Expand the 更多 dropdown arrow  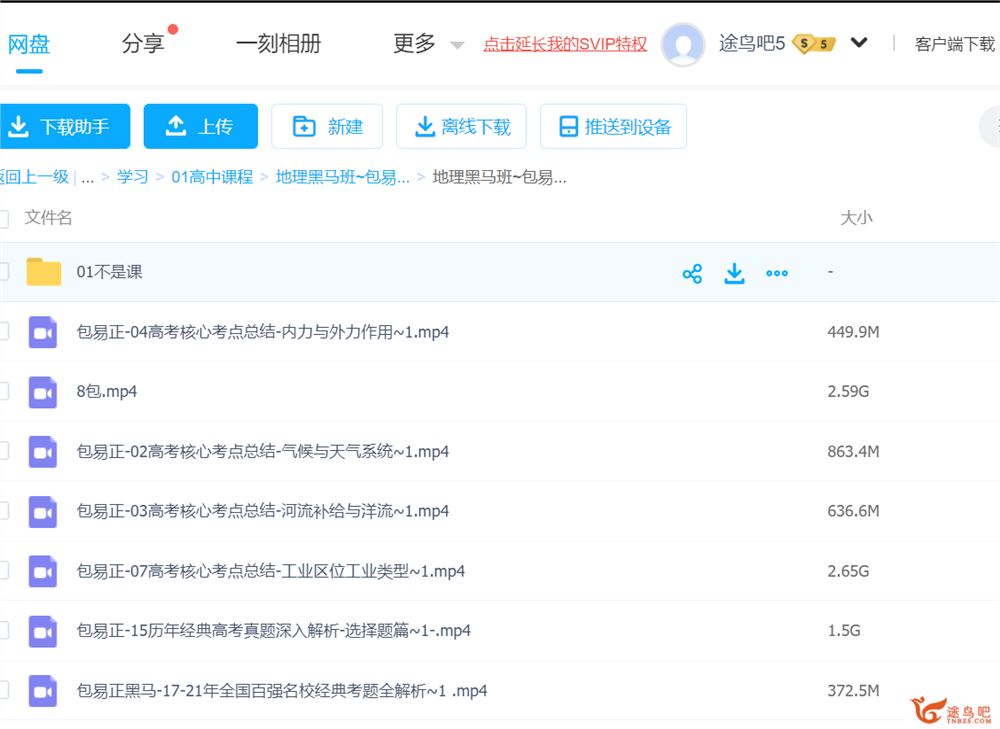457,45
